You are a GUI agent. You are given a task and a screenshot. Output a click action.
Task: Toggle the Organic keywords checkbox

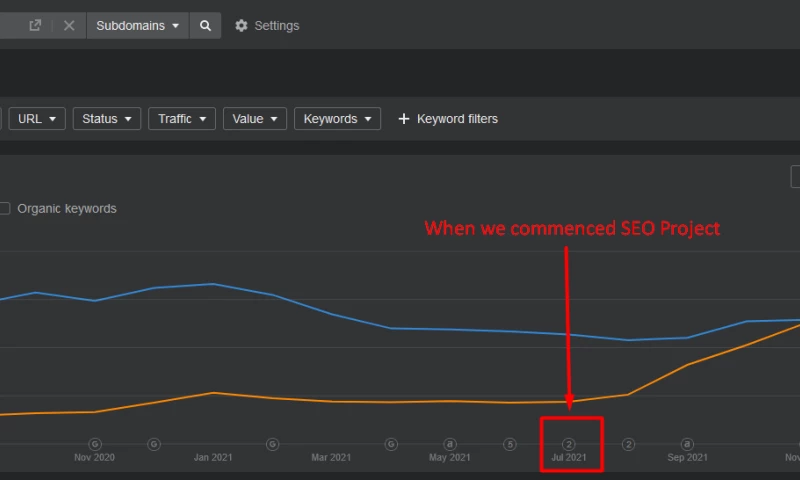click(x=4, y=209)
